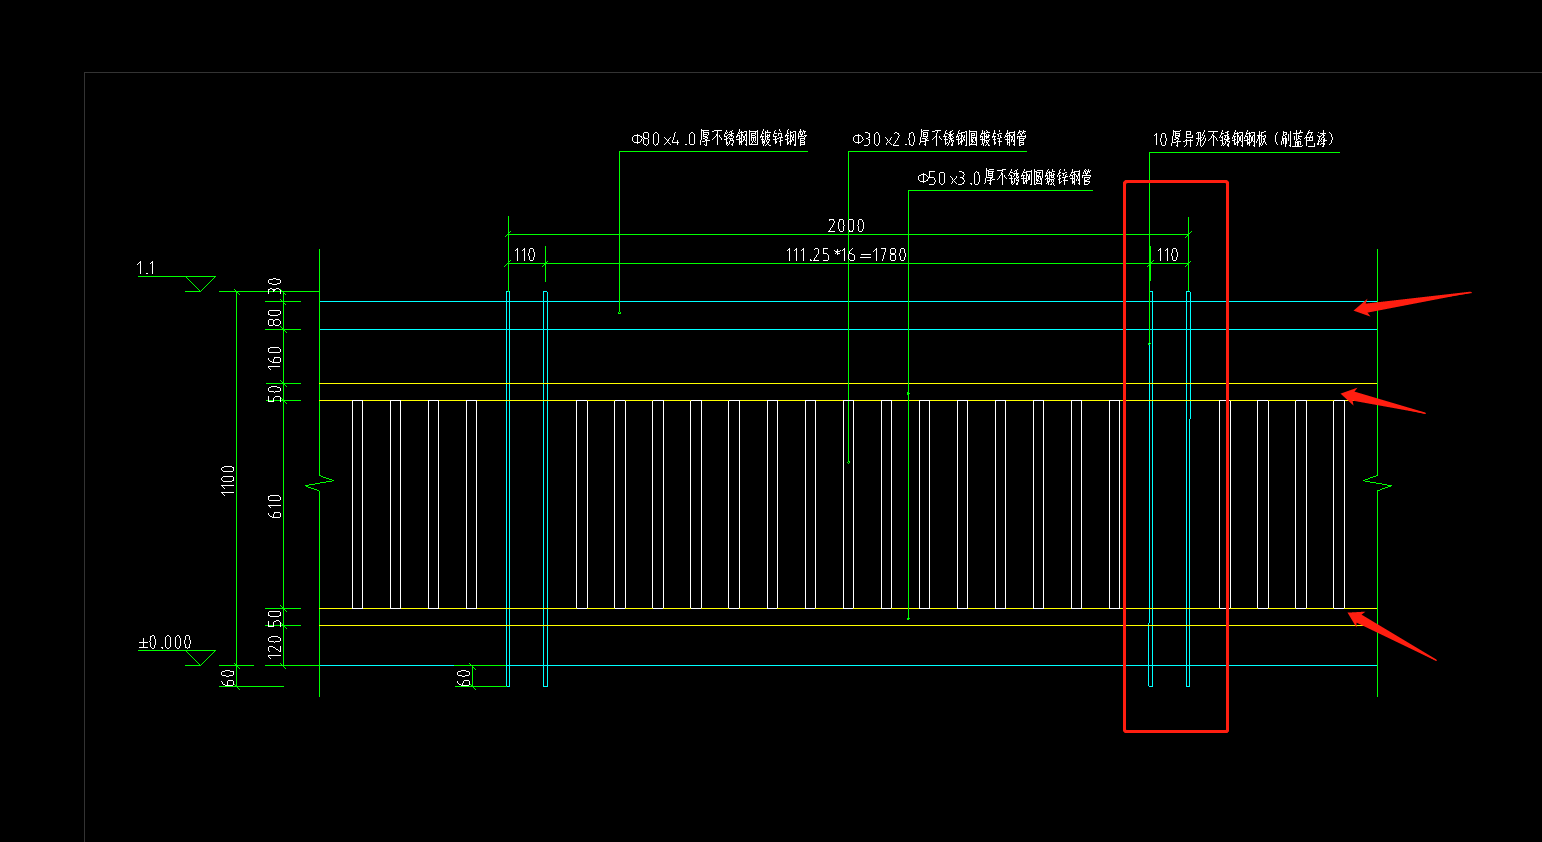This screenshot has width=1542, height=842.
Task: Select the 610 vertical dimension text
Action: (x=276, y=506)
